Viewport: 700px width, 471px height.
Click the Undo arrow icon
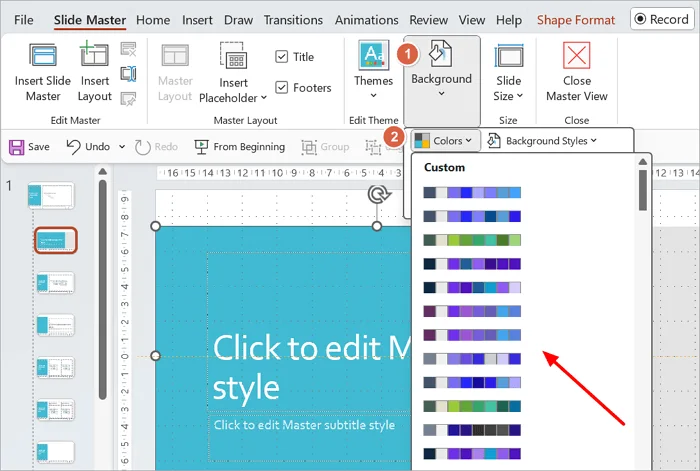[x=73, y=146]
